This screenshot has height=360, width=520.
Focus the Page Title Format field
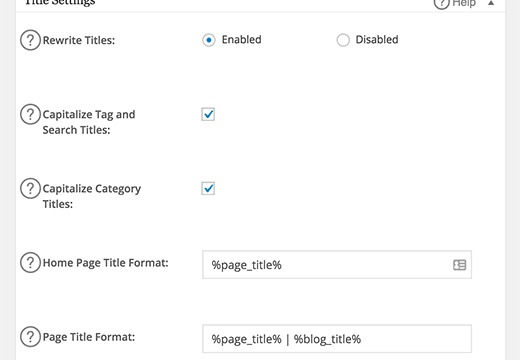tap(337, 339)
